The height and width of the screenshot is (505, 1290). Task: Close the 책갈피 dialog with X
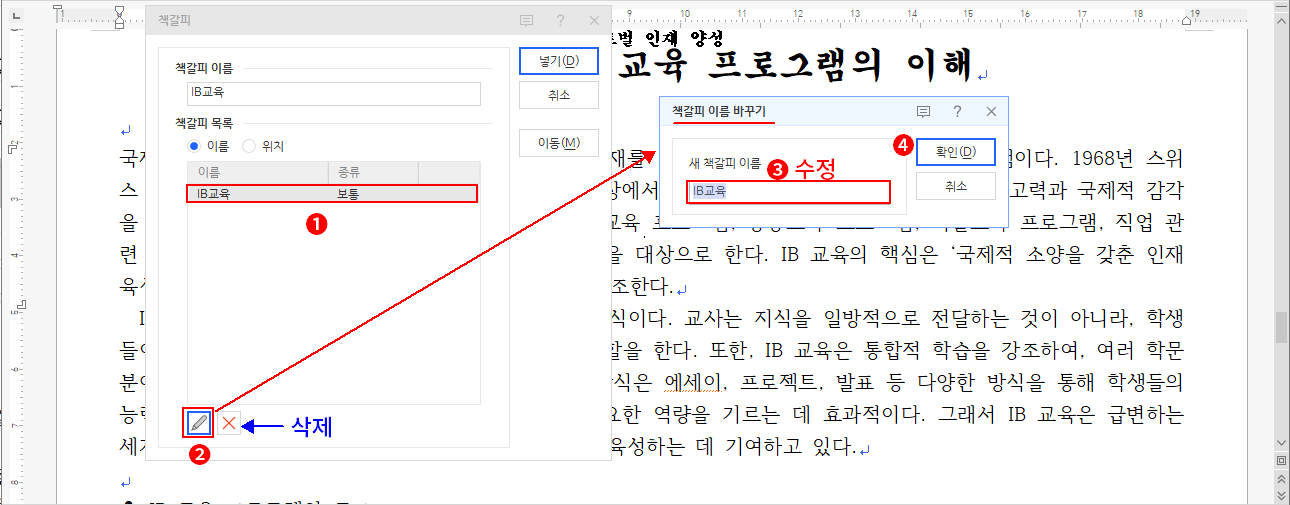[x=594, y=20]
